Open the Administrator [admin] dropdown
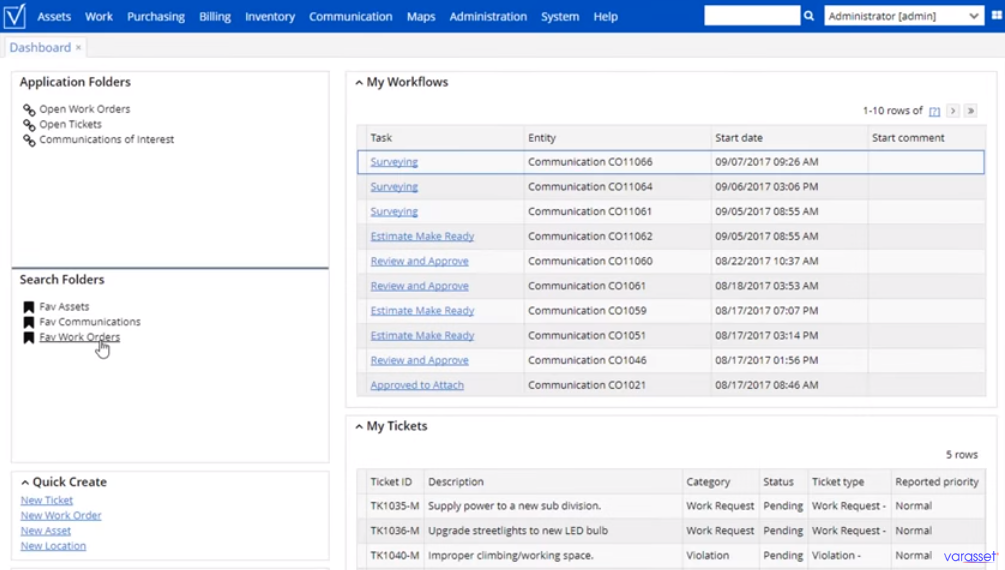 coord(903,16)
